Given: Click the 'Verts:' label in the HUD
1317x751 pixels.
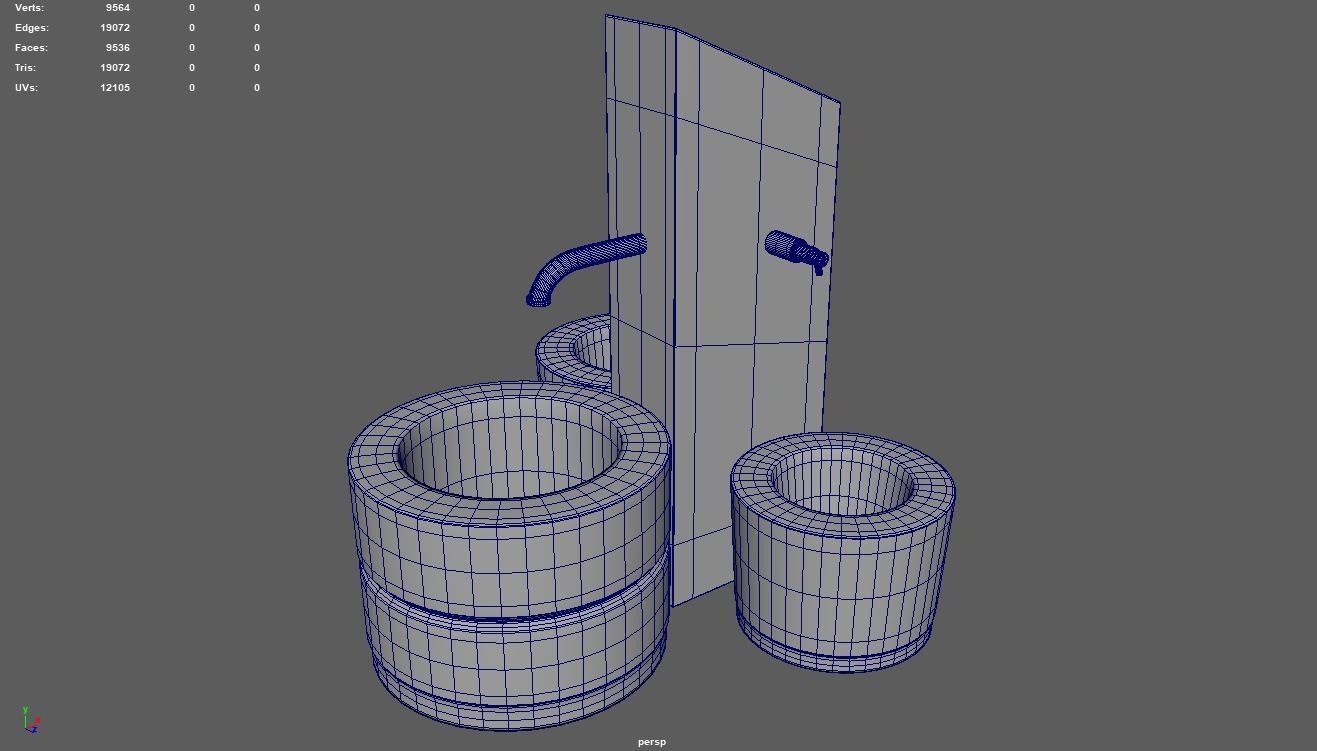Looking at the screenshot, I should [30, 8].
